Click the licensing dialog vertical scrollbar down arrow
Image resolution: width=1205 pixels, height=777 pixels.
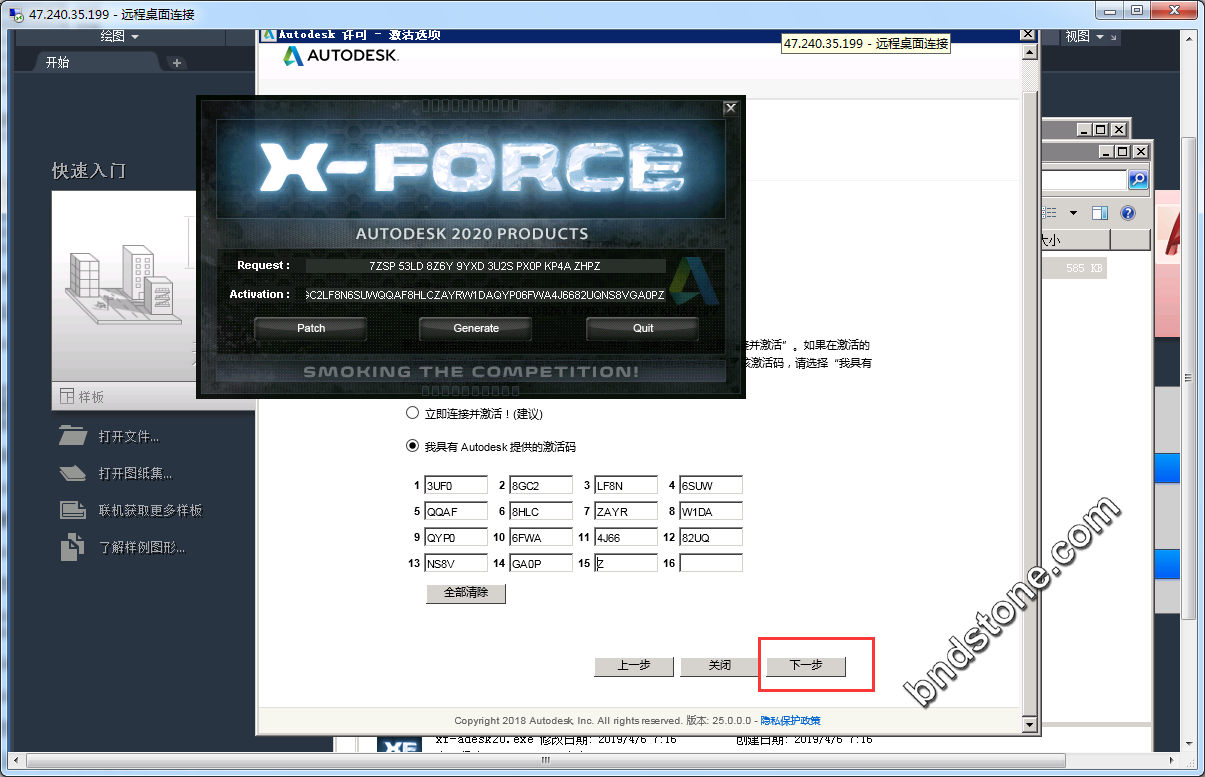(x=1028, y=724)
